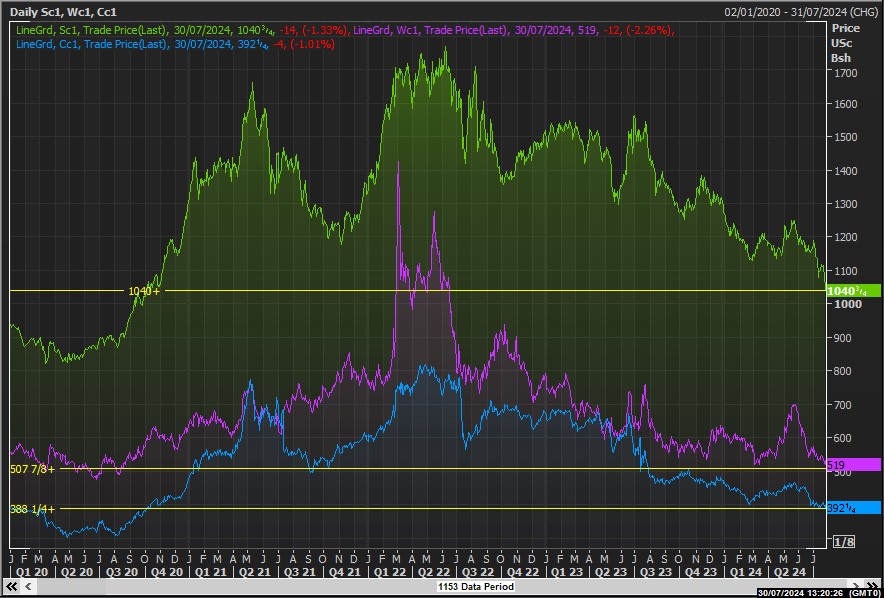Select the Q1 22 quarter label
The width and height of the screenshot is (884, 598).
point(392,571)
